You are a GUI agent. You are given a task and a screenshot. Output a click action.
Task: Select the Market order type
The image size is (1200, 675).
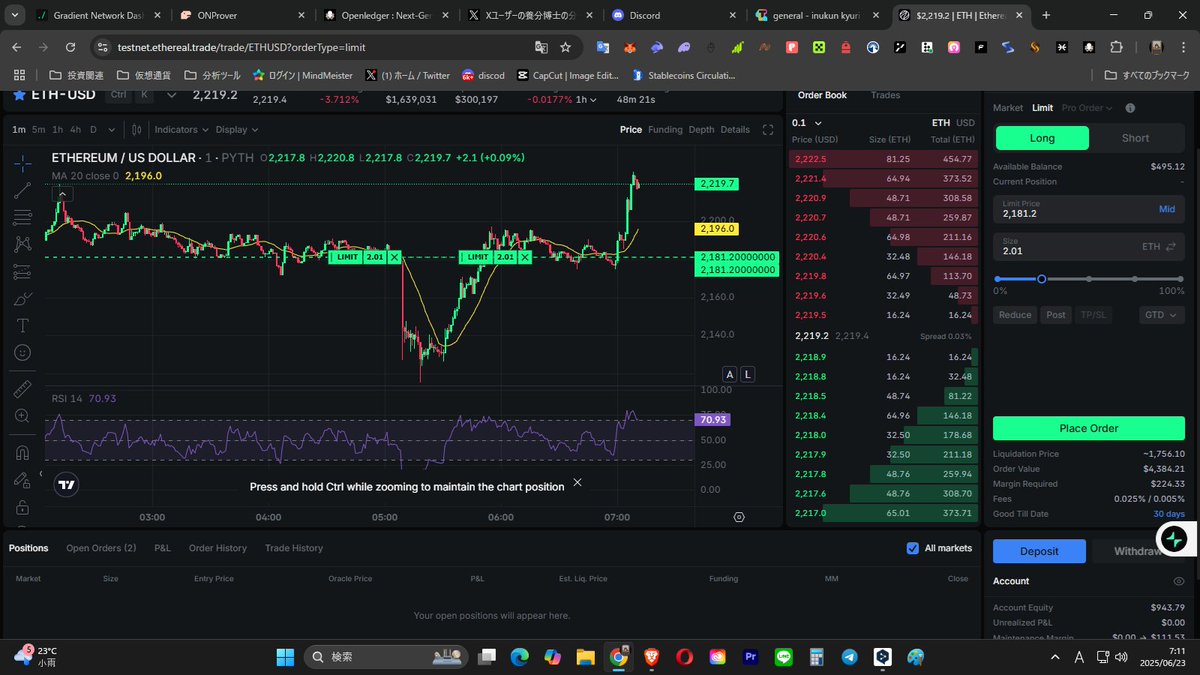click(1008, 108)
